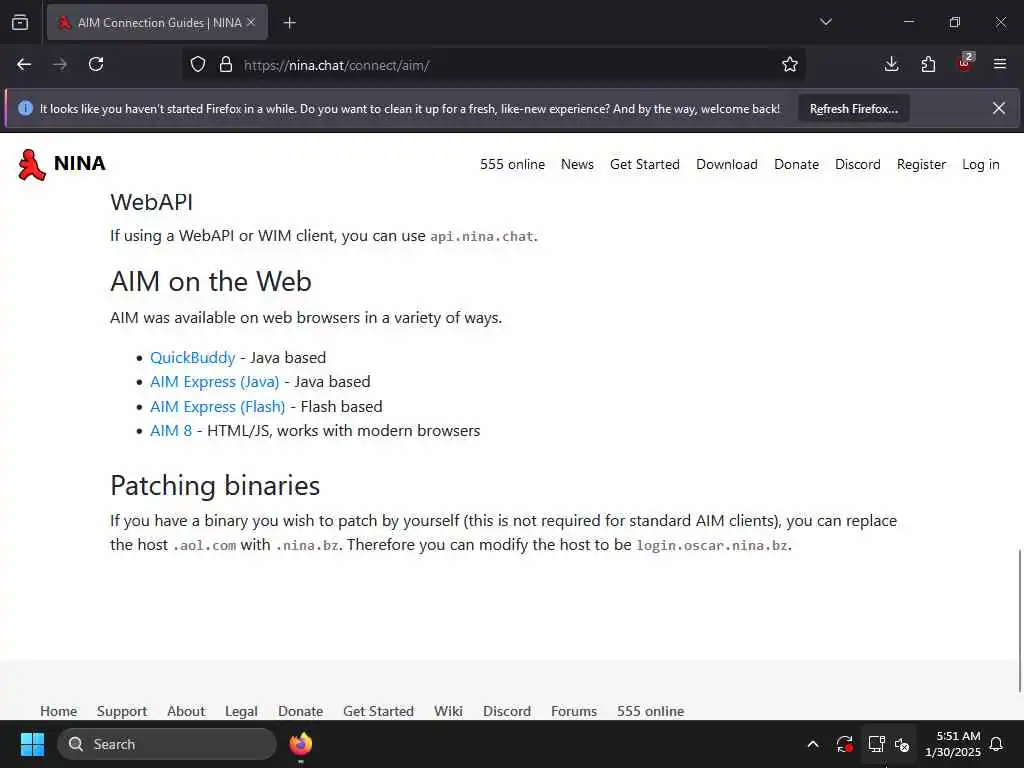
Task: Go back to previous page
Action: [24, 65]
